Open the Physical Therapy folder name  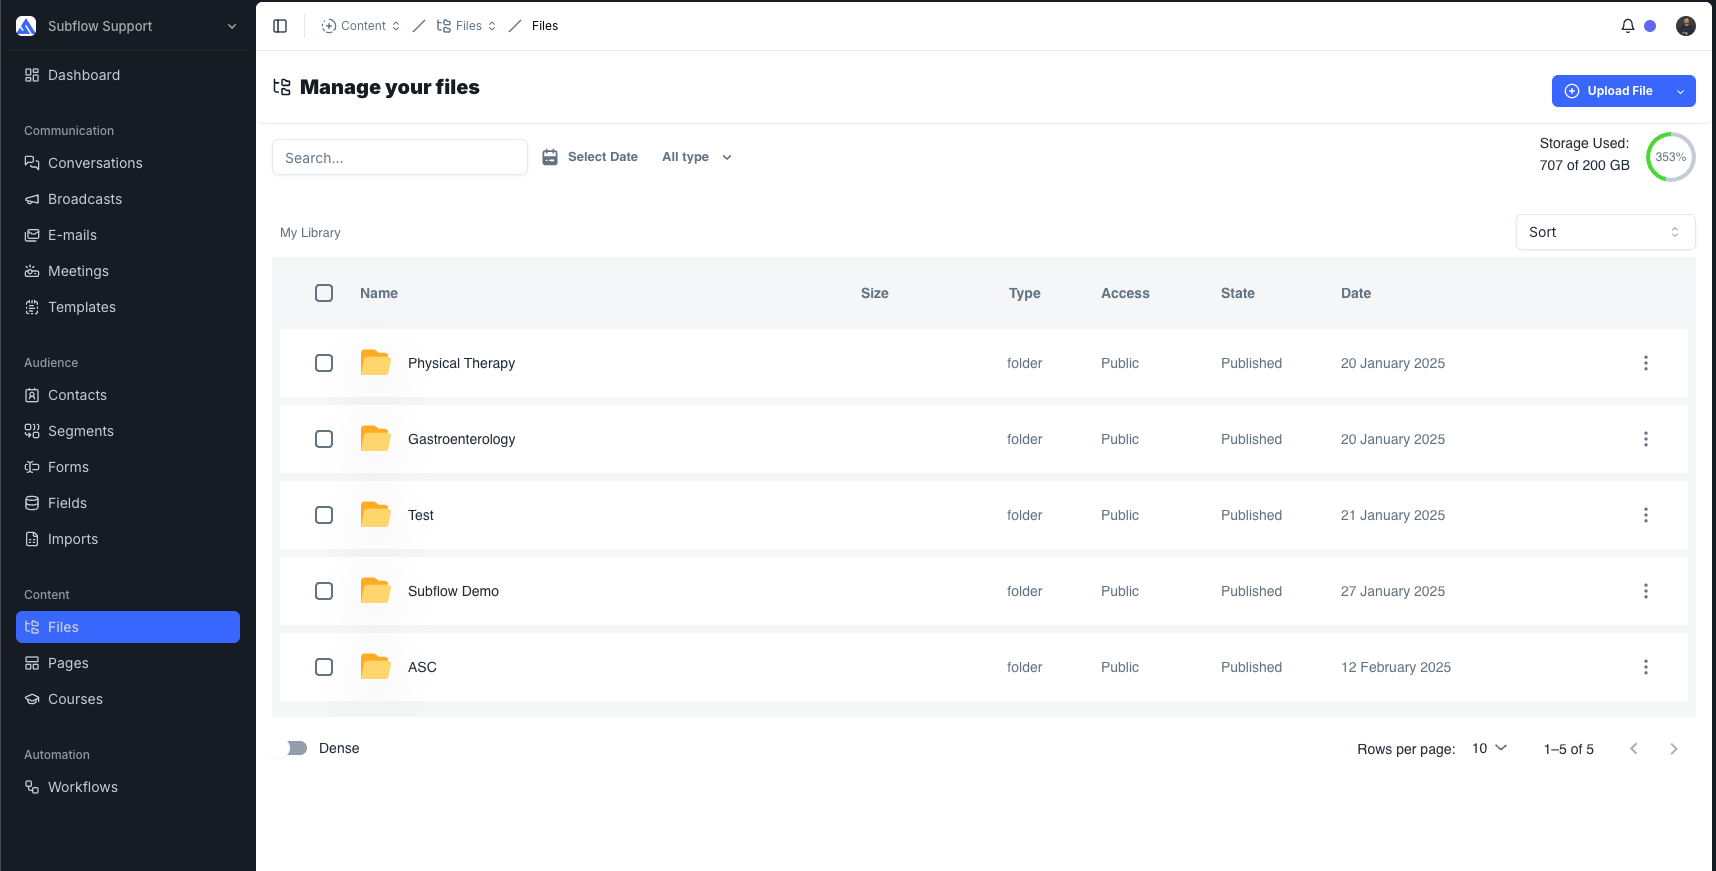461,363
